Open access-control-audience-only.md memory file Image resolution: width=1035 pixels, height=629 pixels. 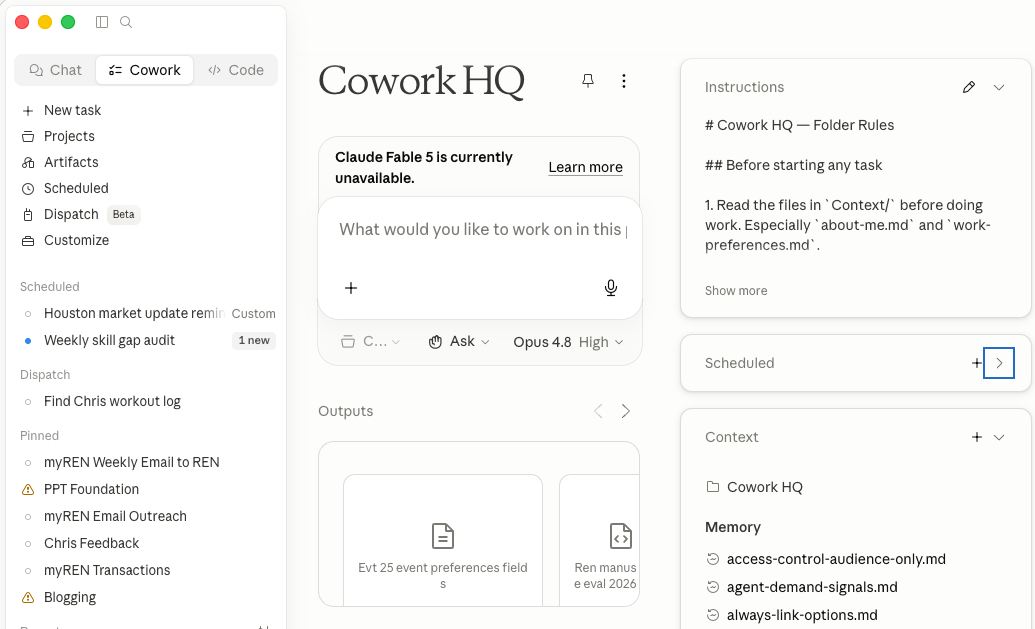pos(826,559)
